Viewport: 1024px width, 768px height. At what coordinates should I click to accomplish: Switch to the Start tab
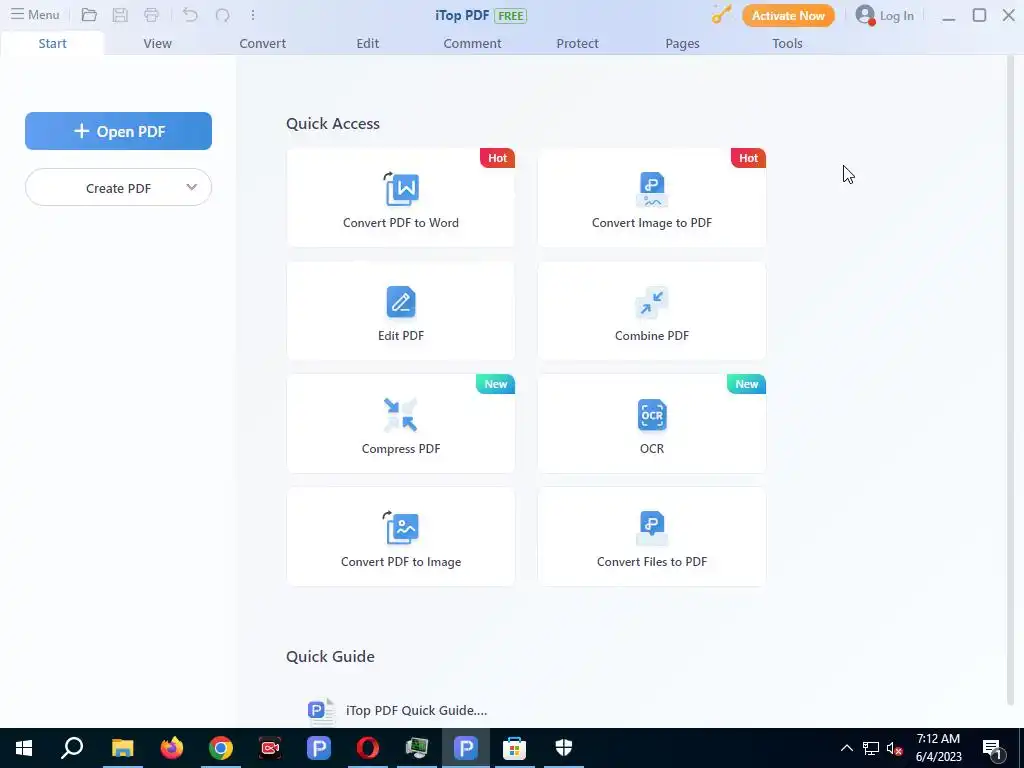[52, 43]
